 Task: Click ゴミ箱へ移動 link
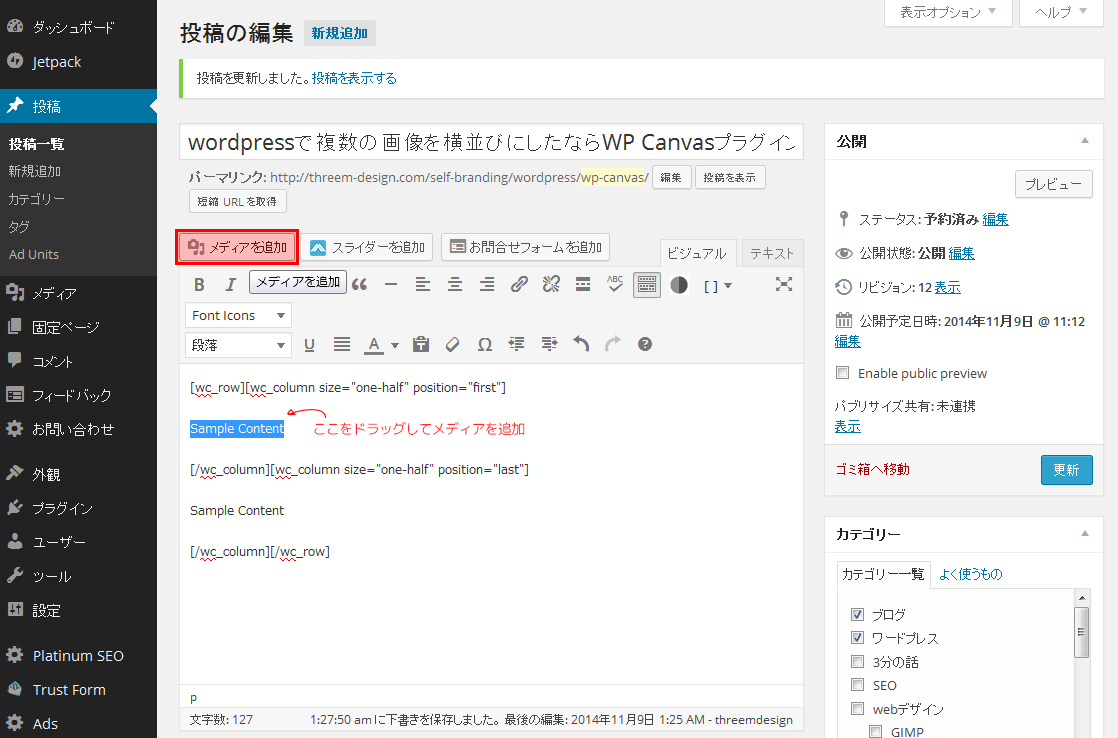pyautogui.click(x=873, y=469)
